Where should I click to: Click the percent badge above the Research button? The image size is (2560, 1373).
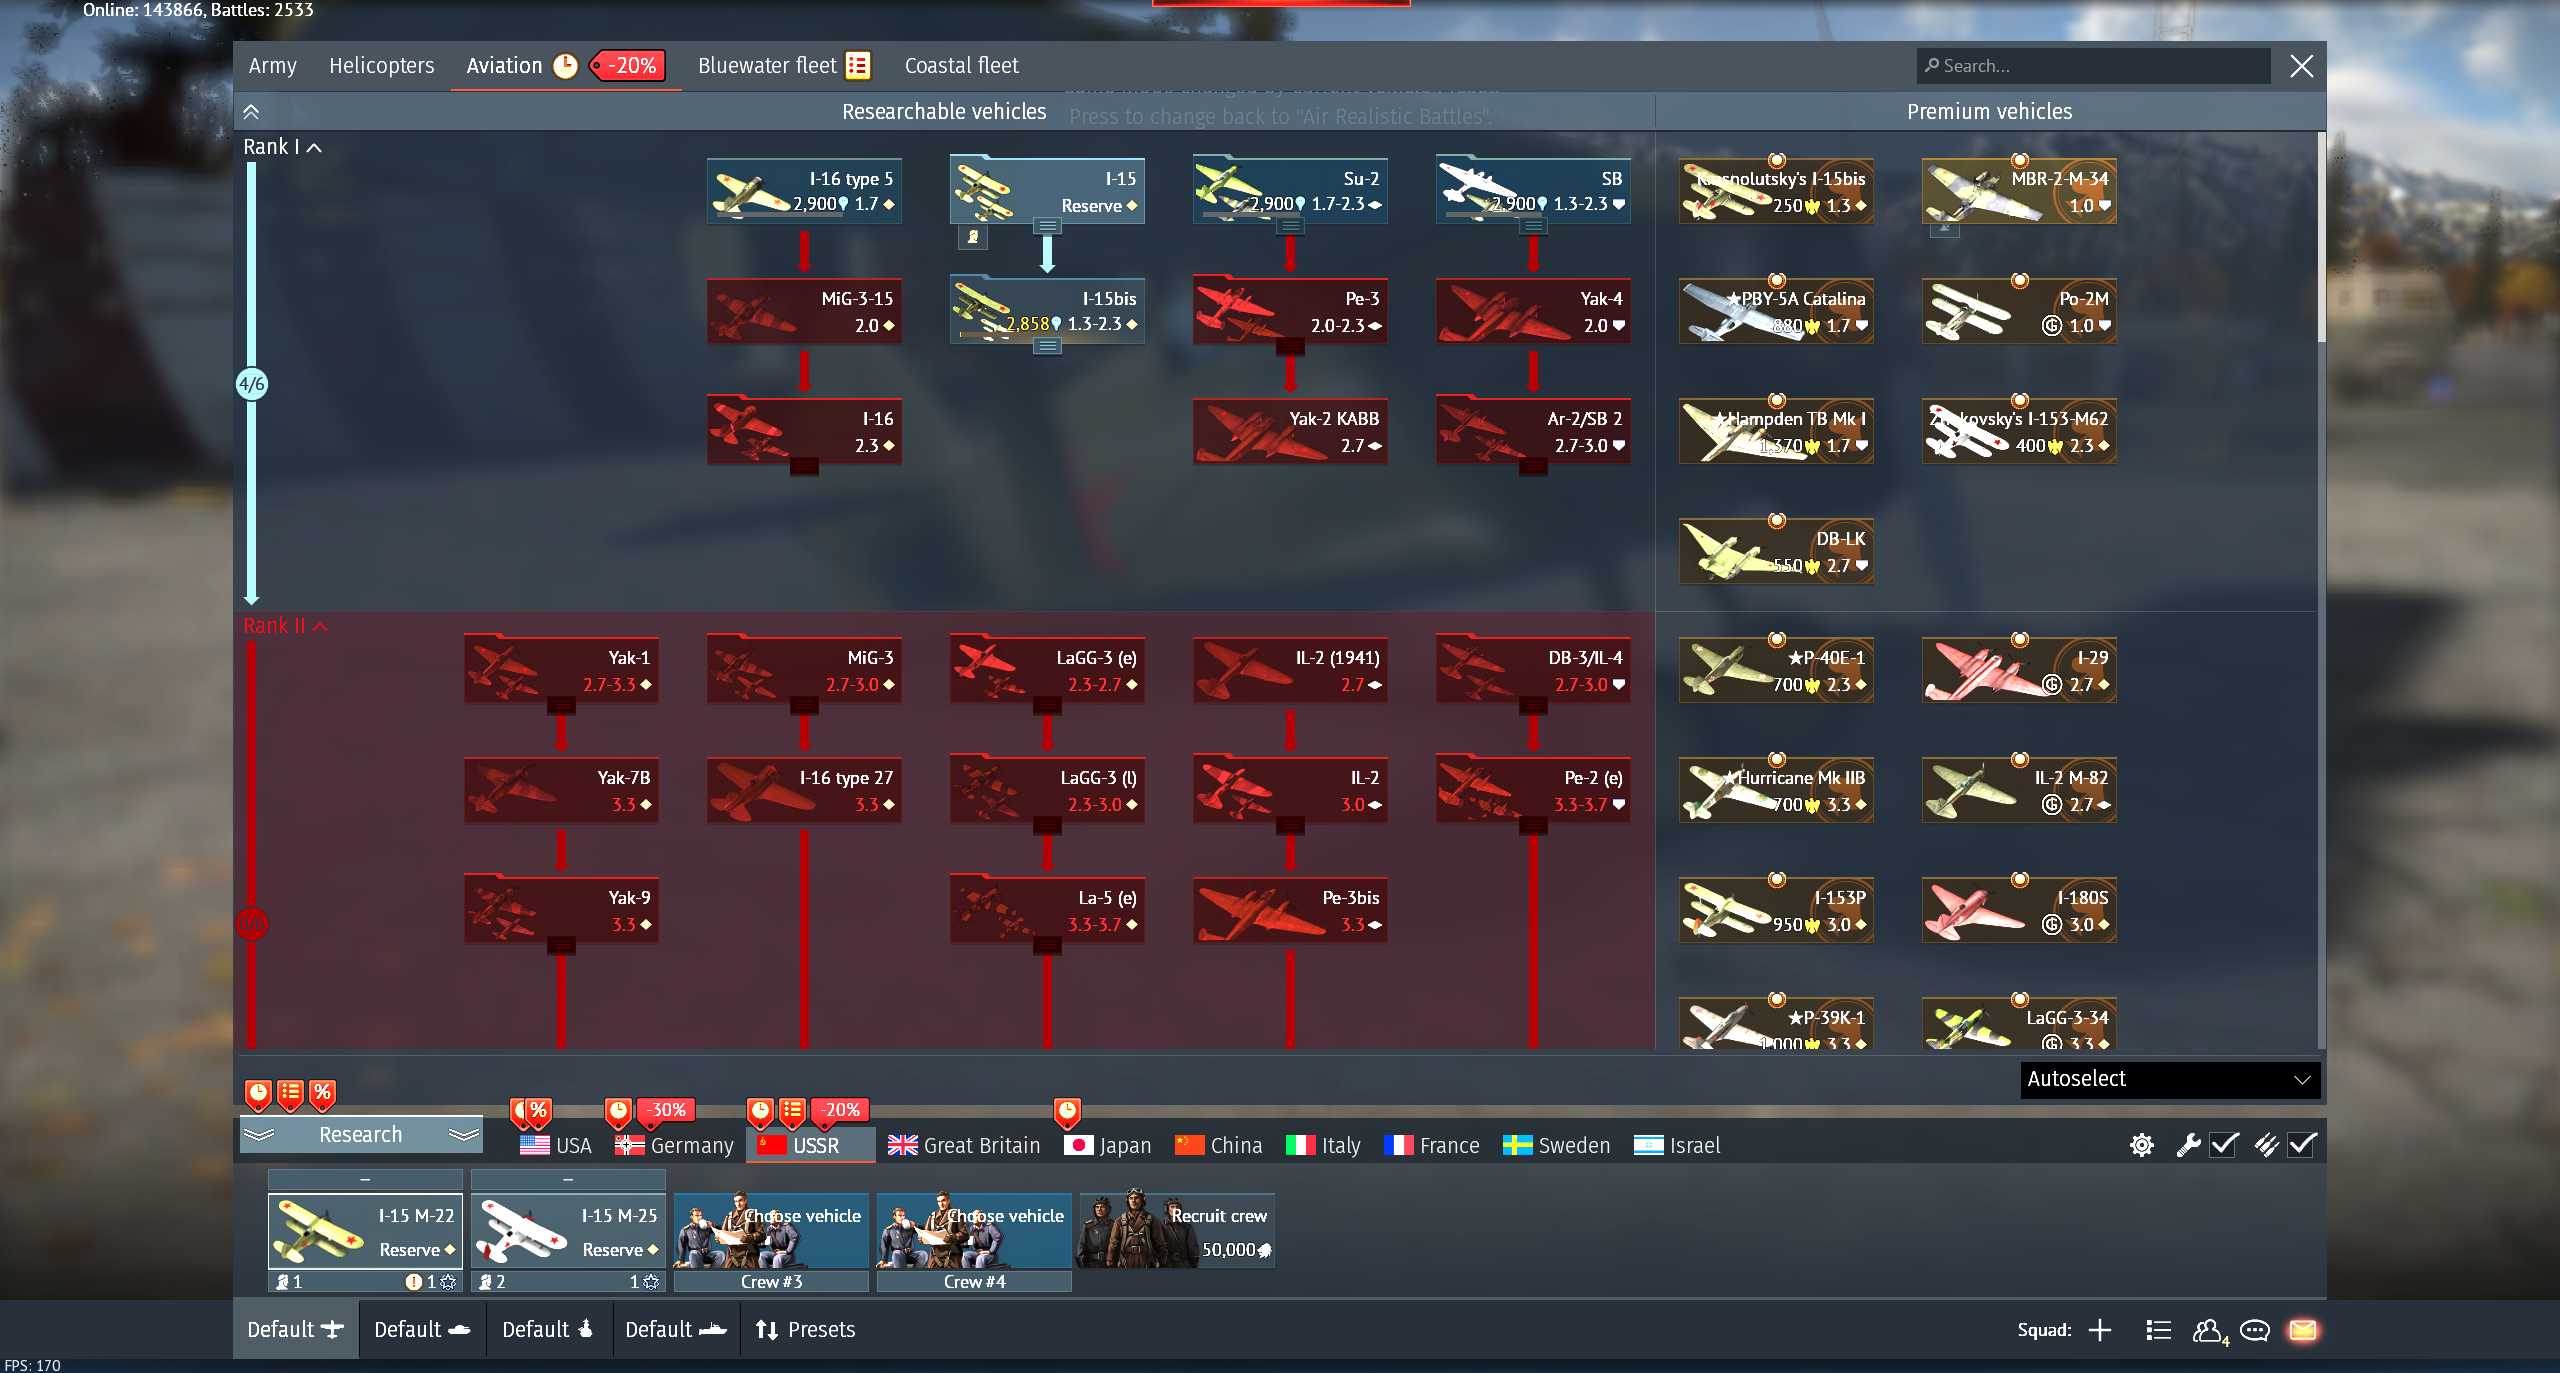tap(322, 1094)
